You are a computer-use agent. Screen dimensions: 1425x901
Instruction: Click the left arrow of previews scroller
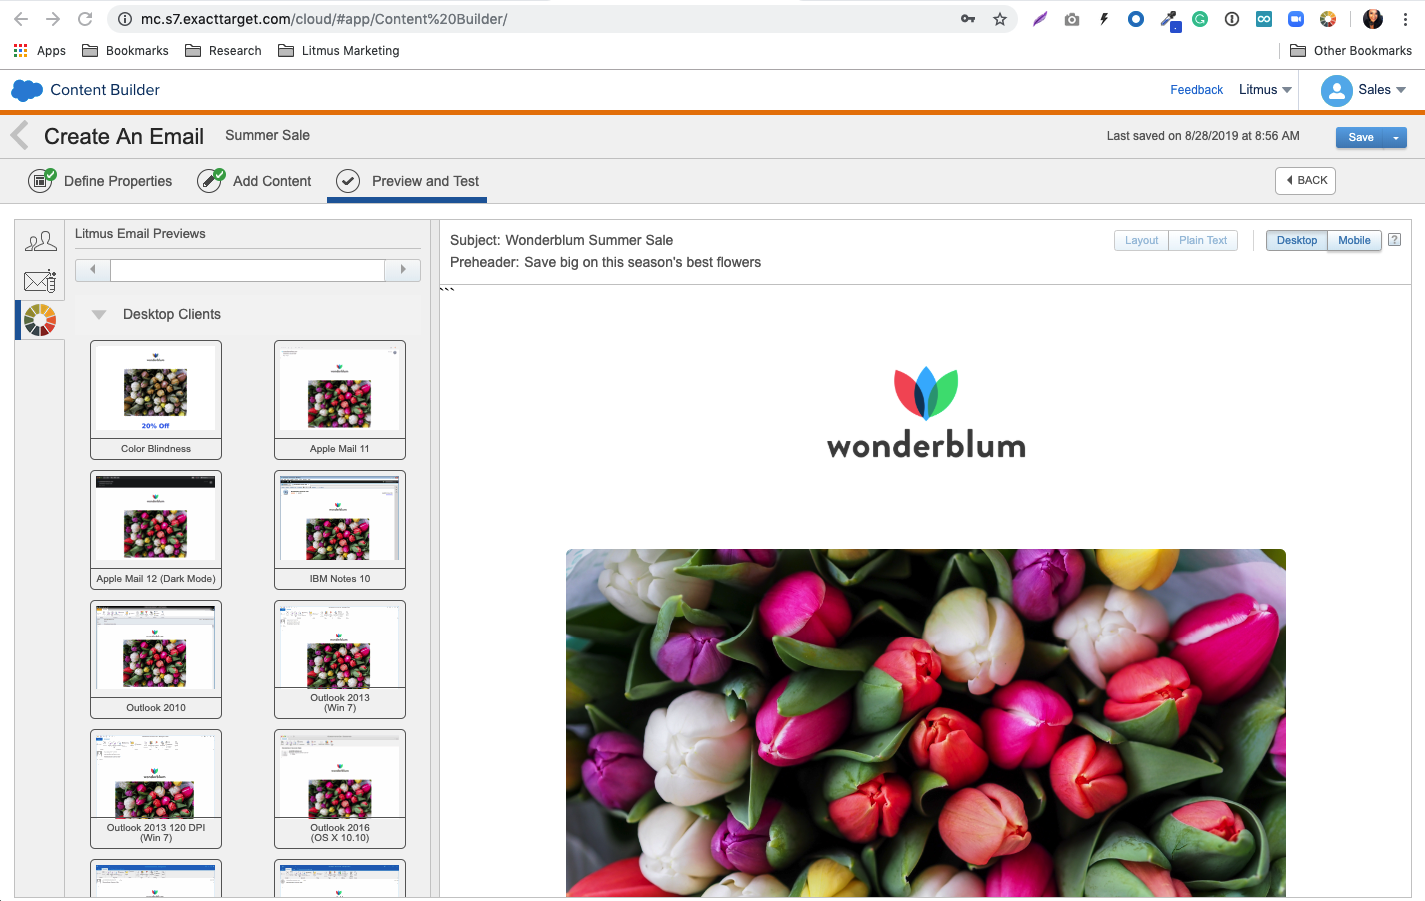(x=93, y=270)
